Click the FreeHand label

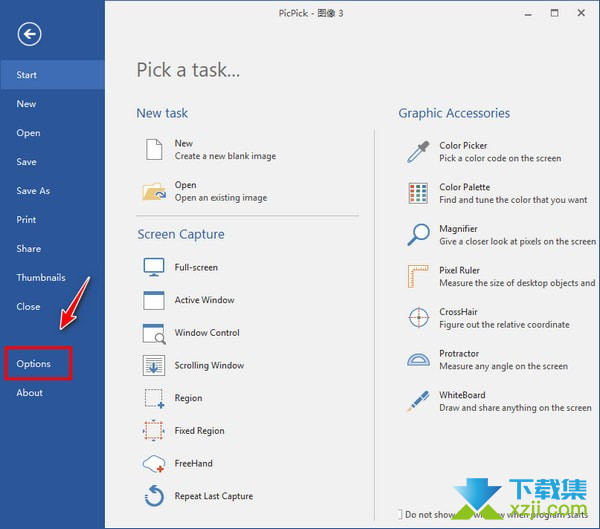click(x=193, y=464)
